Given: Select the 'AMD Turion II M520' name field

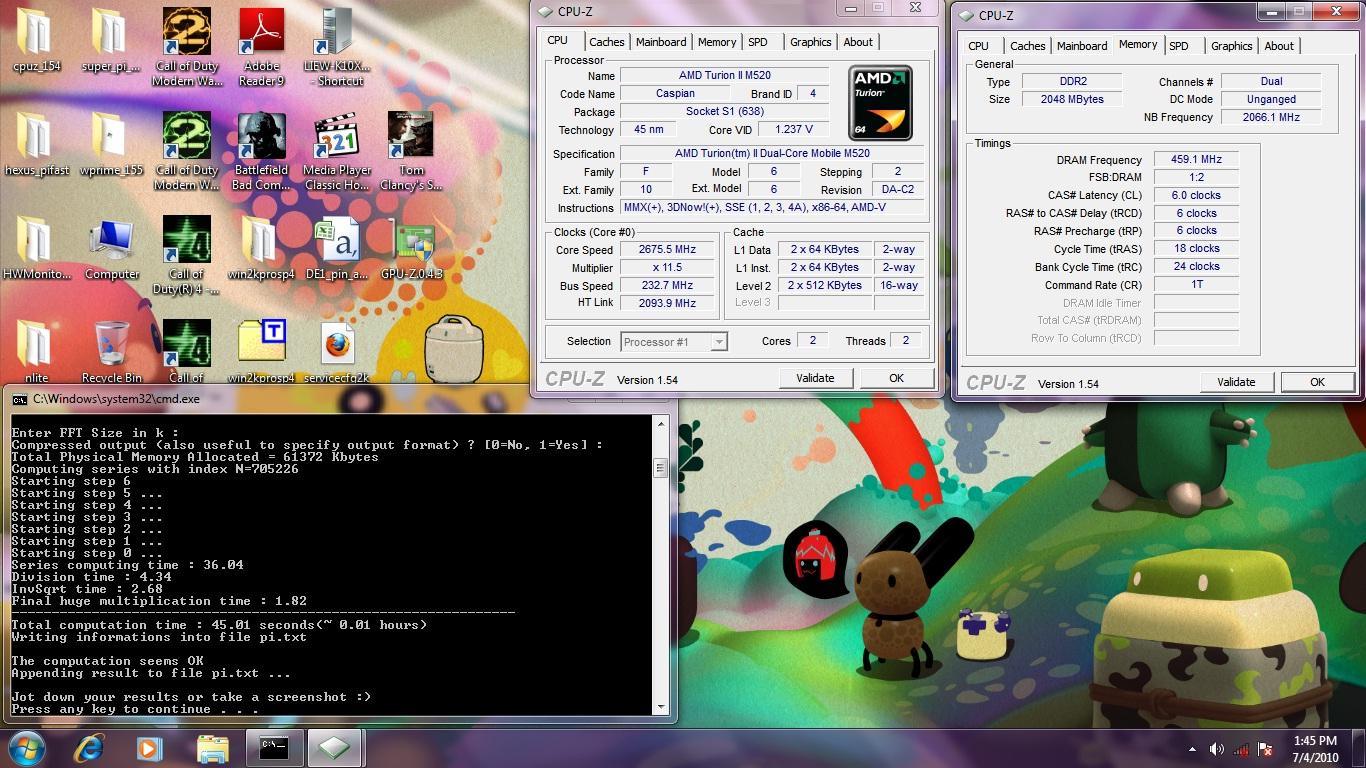Looking at the screenshot, I should point(724,76).
